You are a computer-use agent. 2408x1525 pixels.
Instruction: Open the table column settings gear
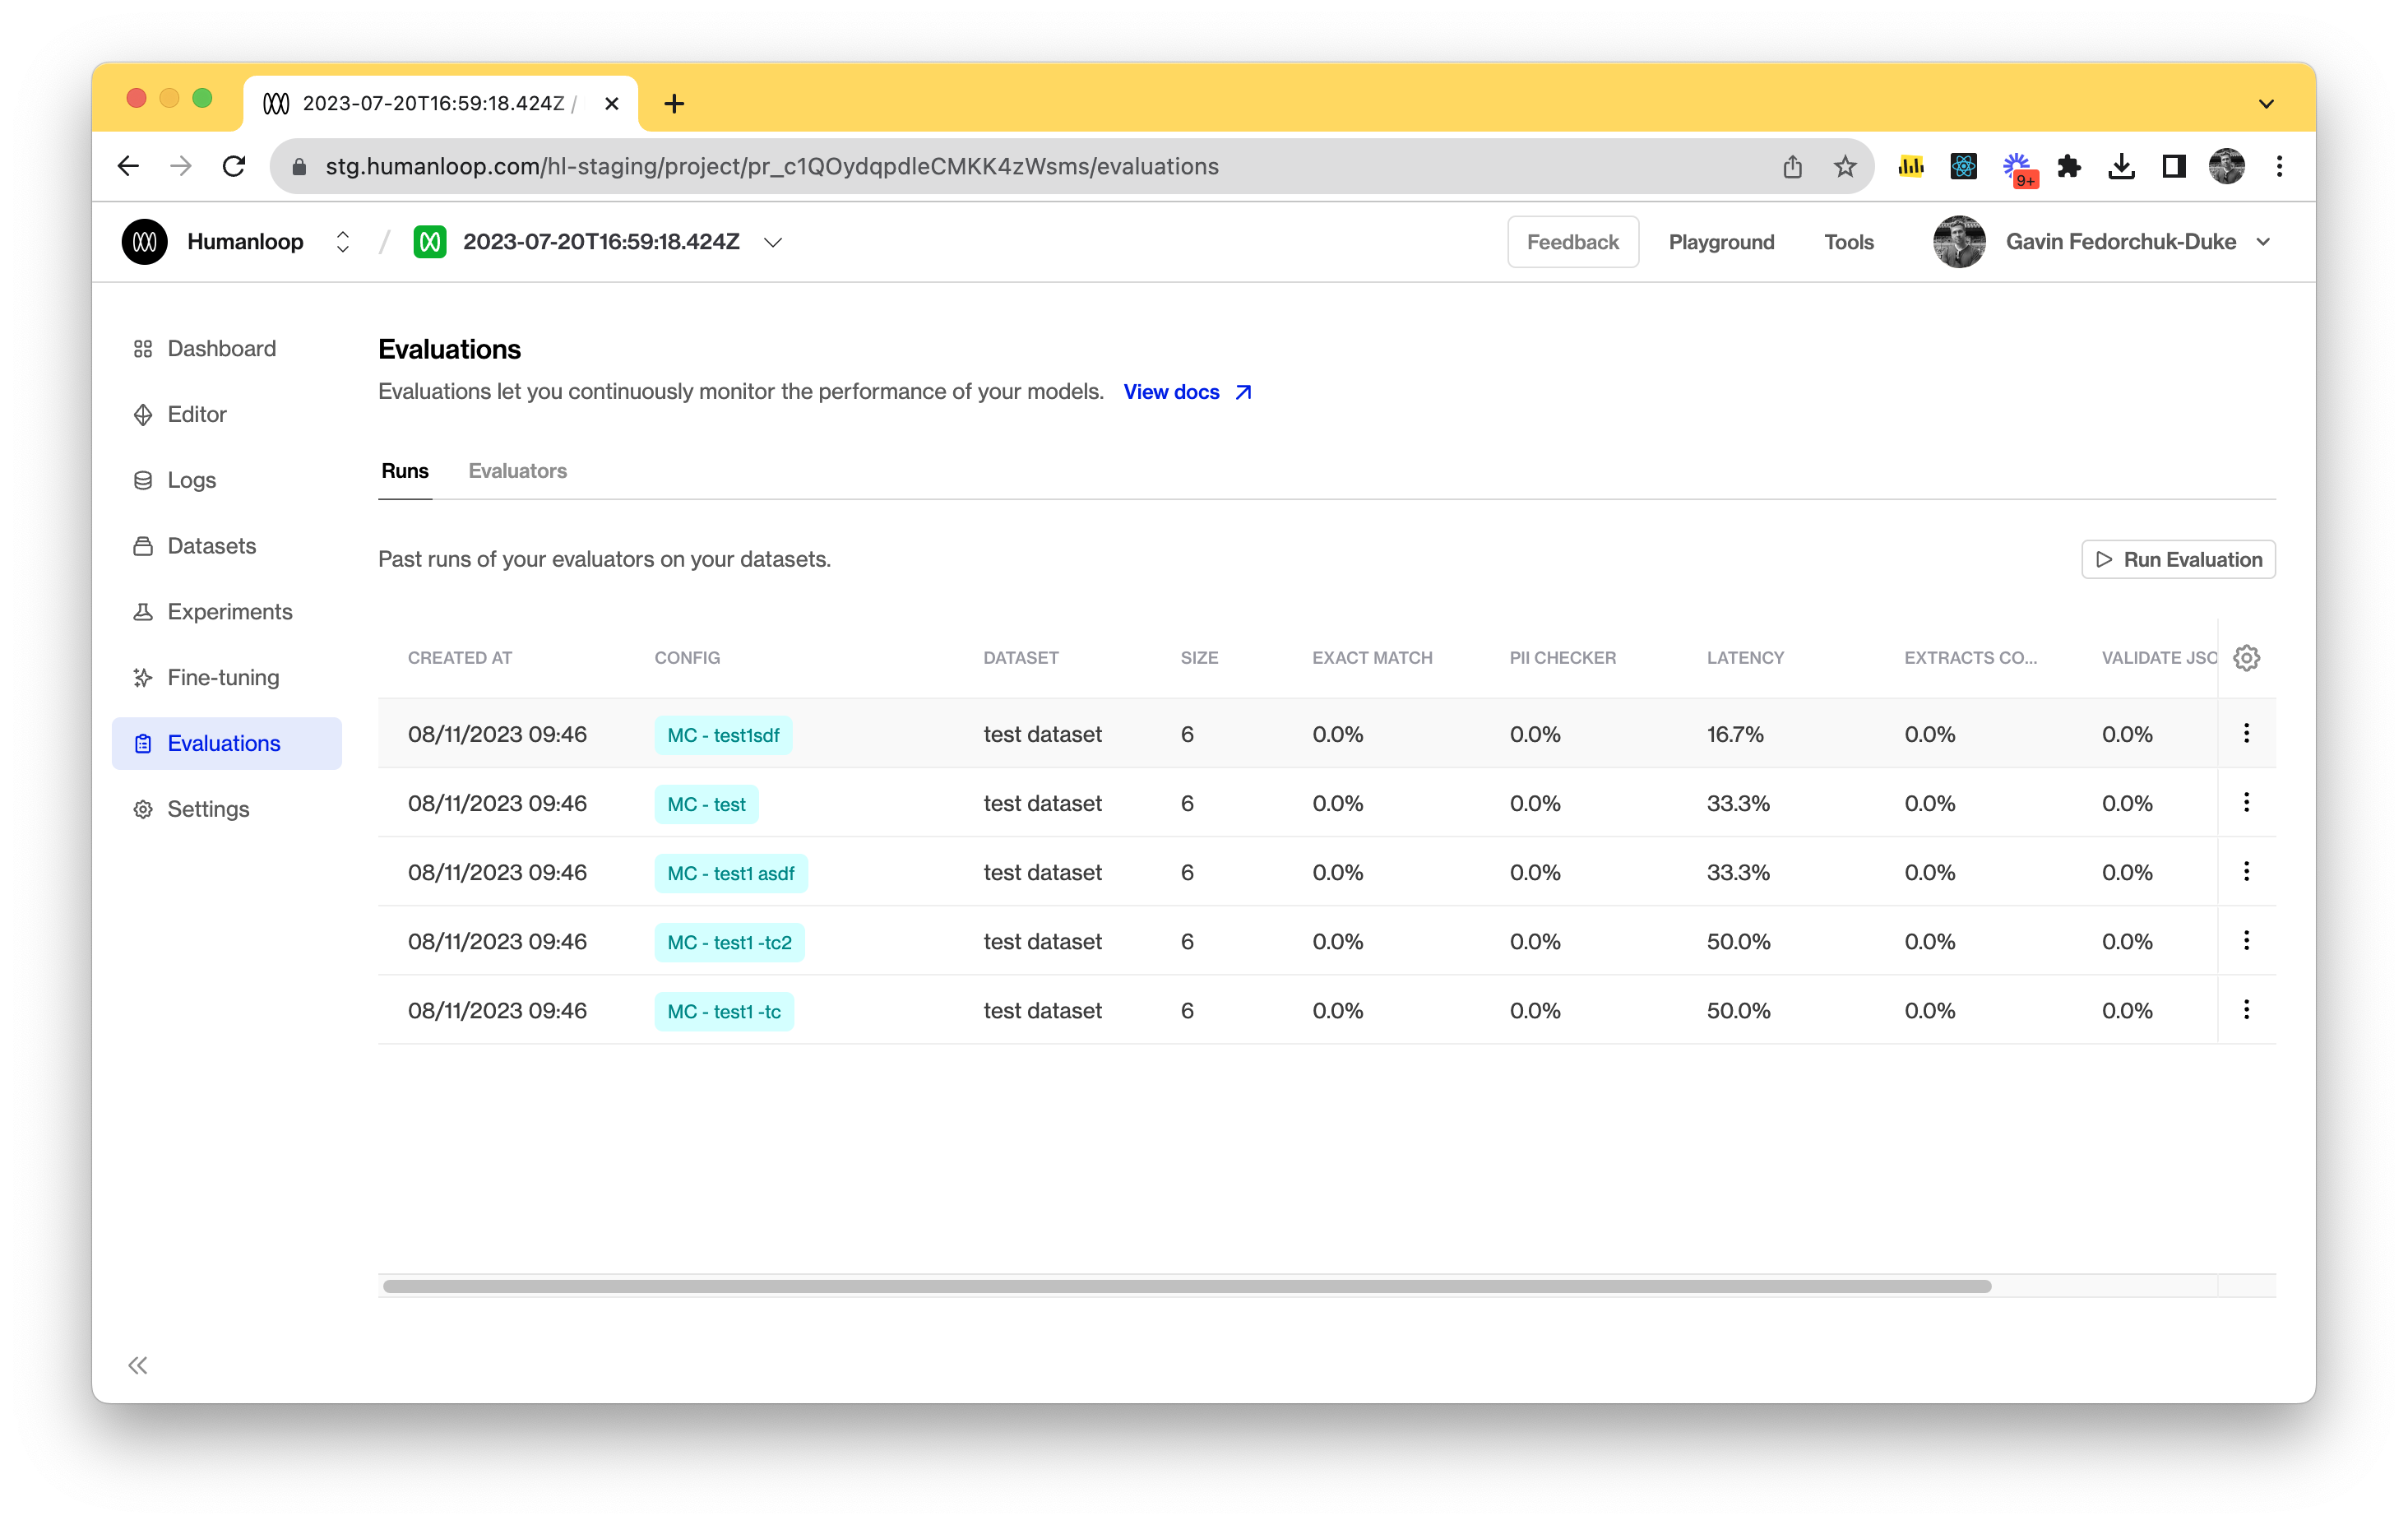point(2246,658)
